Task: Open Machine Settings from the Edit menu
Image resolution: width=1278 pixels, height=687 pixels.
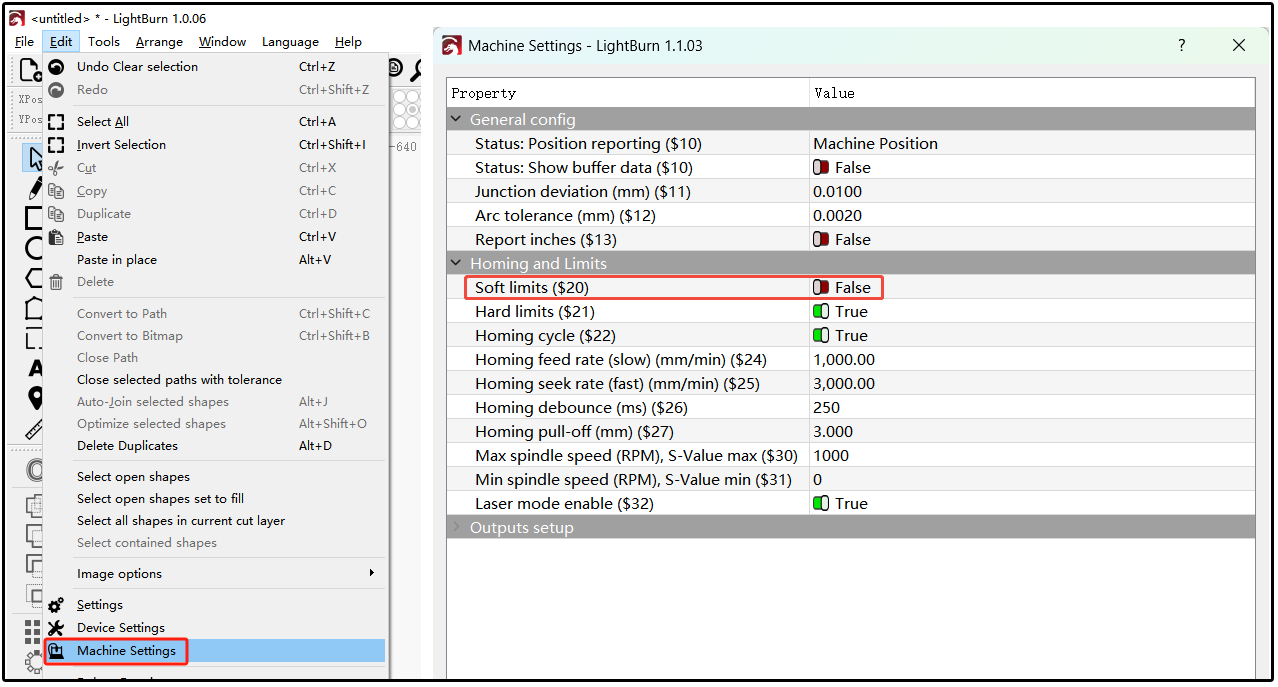Action: tap(214, 651)
